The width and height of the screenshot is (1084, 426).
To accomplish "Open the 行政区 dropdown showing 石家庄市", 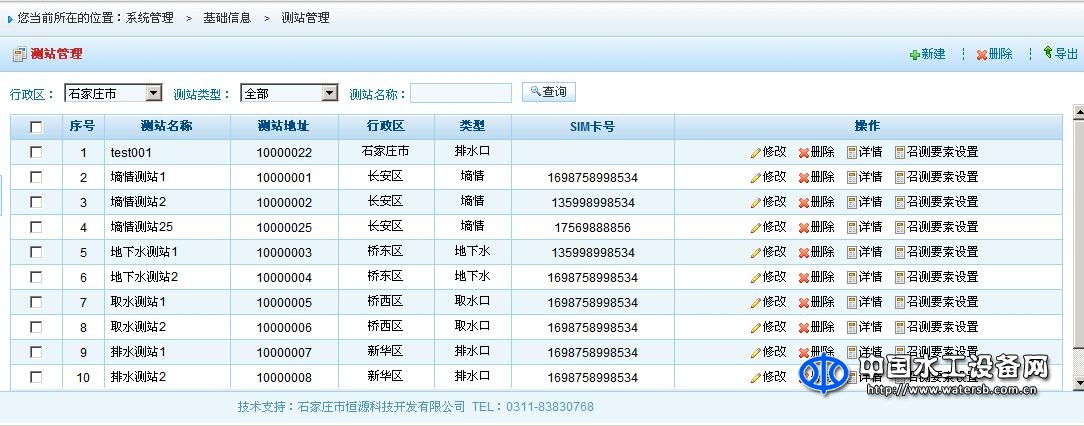I will pos(113,93).
